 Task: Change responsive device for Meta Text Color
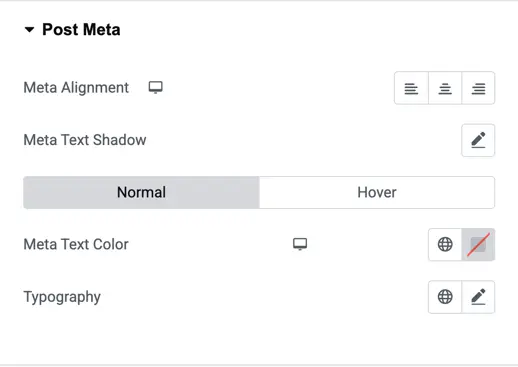pyautogui.click(x=300, y=244)
